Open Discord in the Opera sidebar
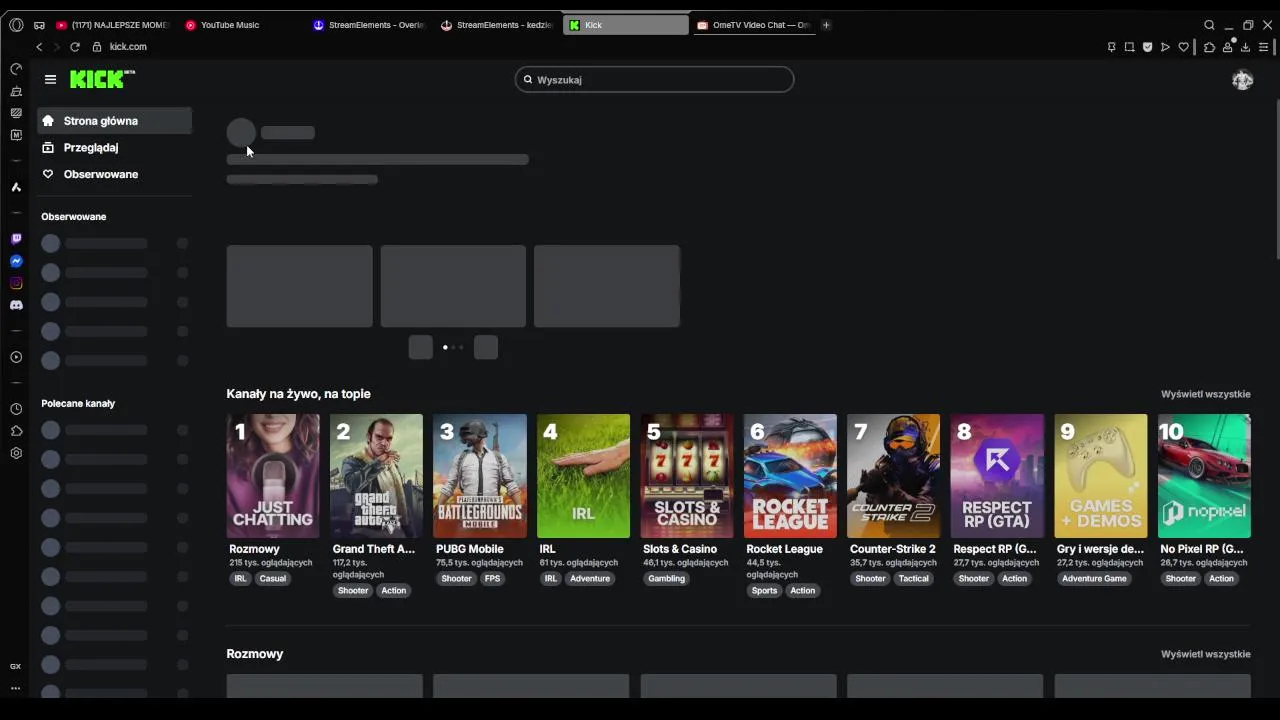The image size is (1280, 720). point(16,305)
